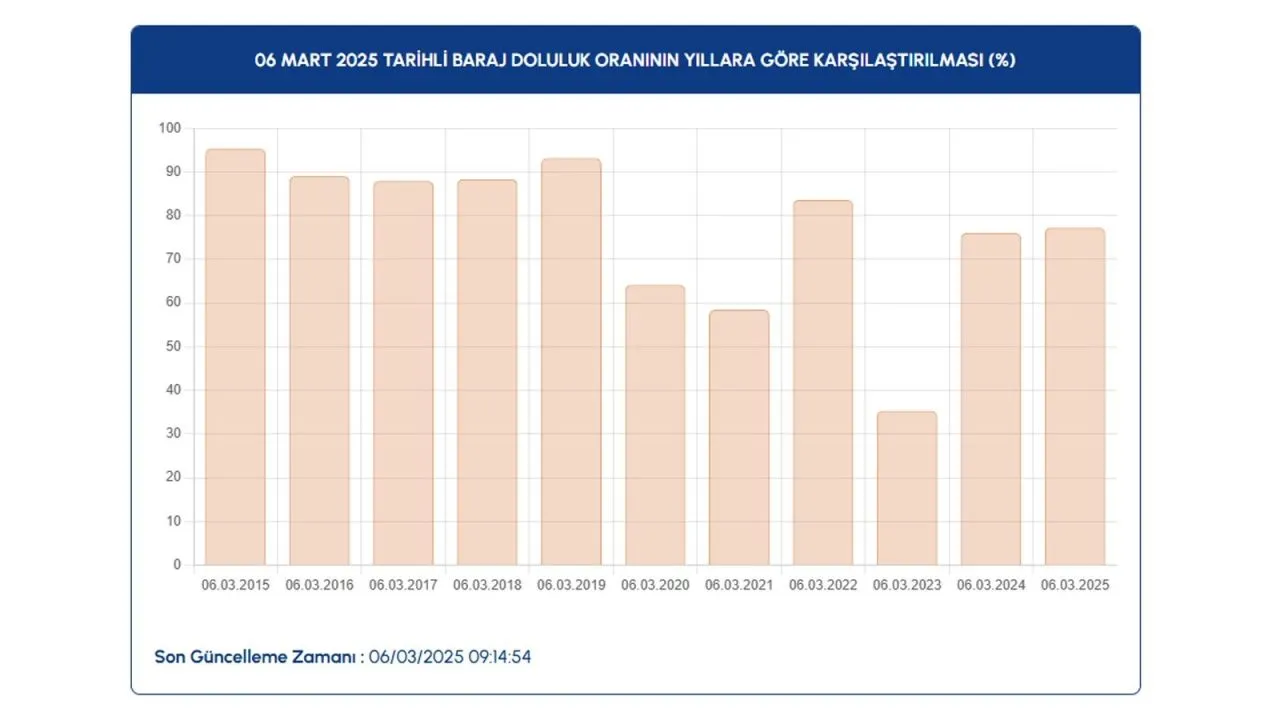1280x720 pixels.
Task: Click the 90 y-axis tick label
Action: point(173,172)
